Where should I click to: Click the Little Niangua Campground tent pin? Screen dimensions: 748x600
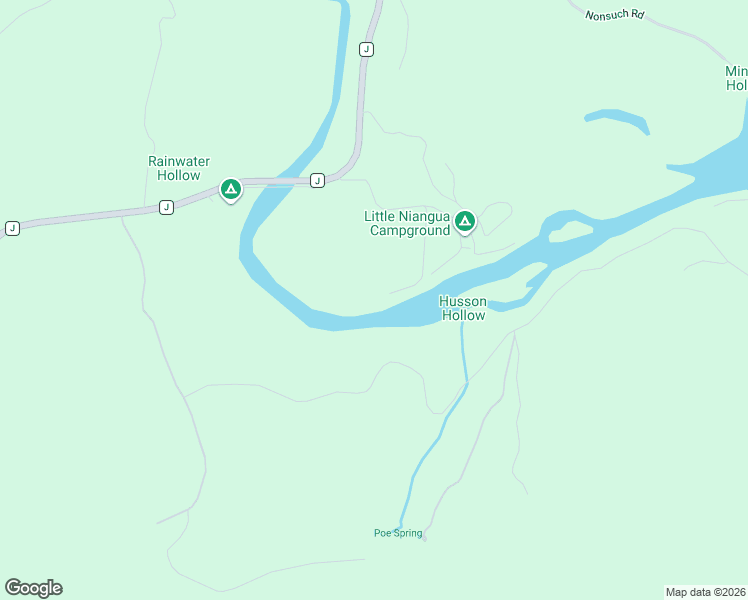coord(465,222)
